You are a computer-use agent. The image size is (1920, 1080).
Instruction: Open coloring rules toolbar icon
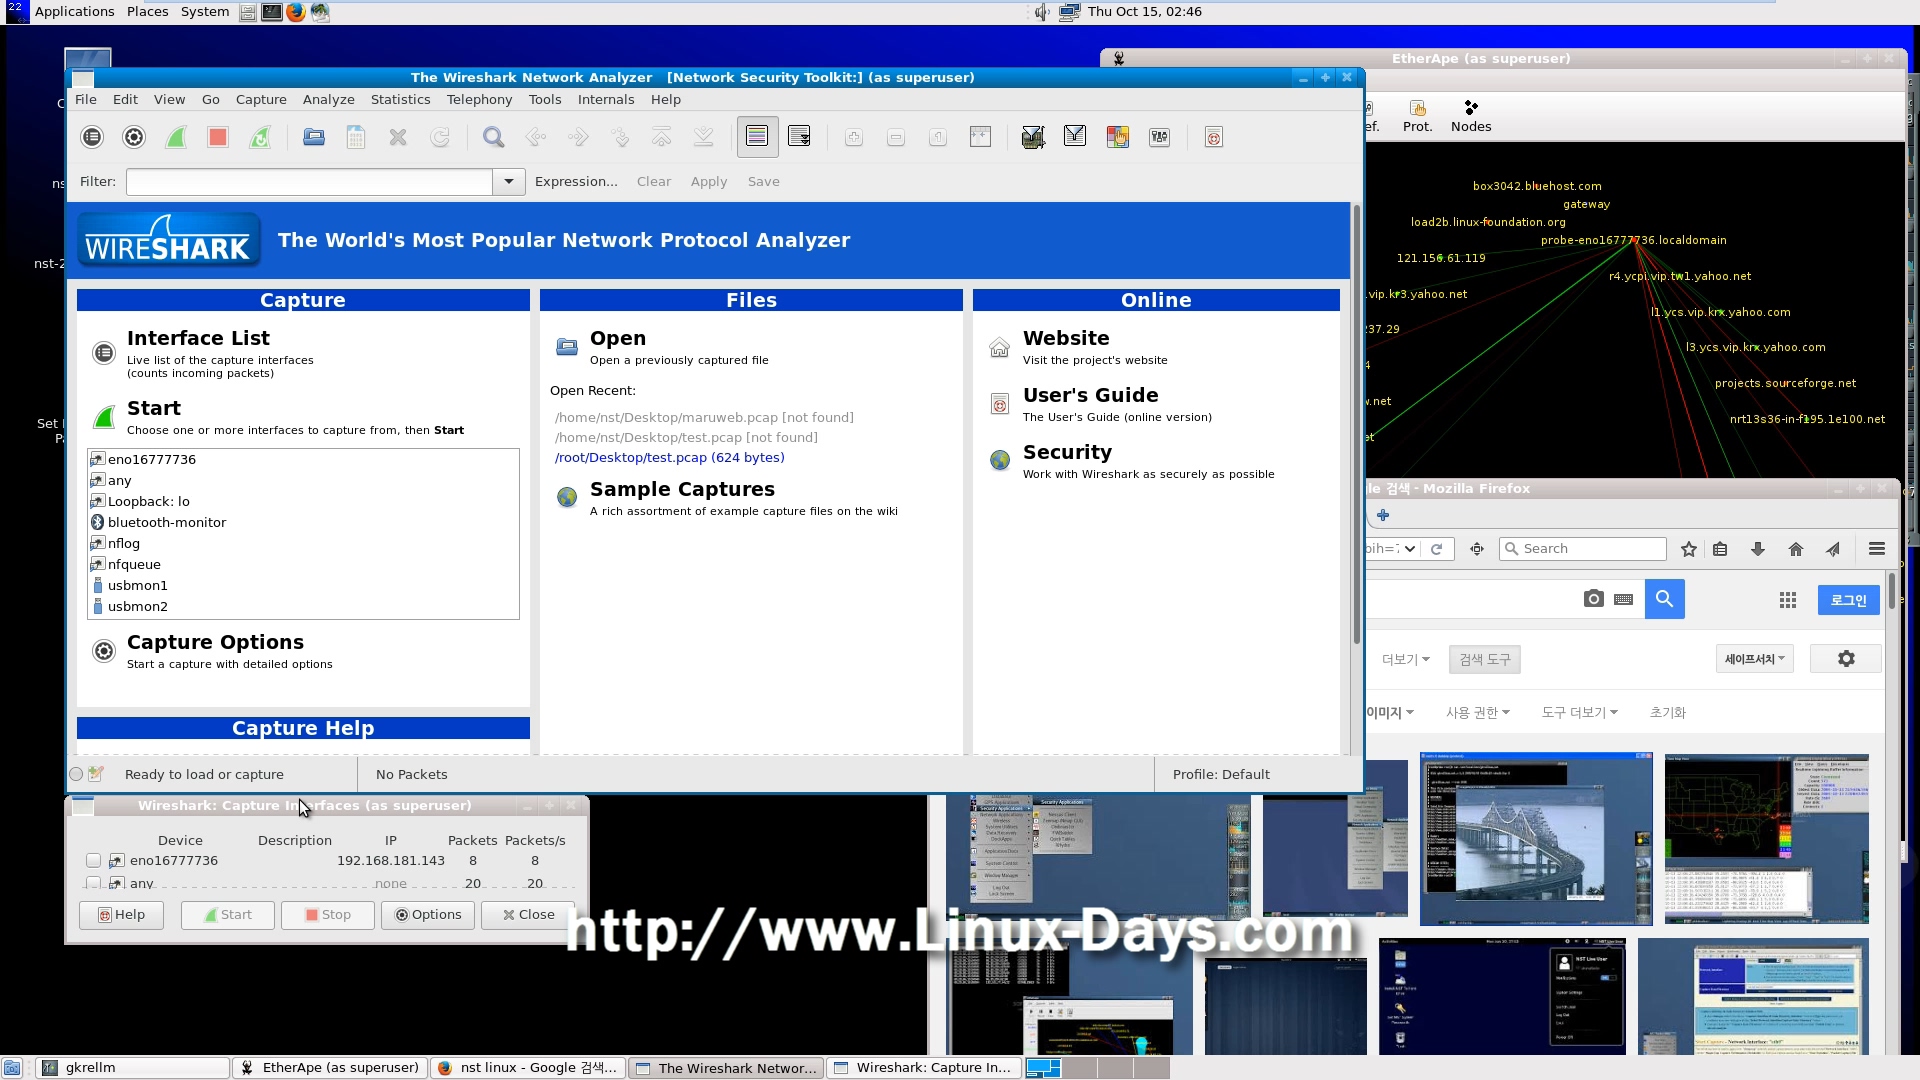tap(1118, 137)
